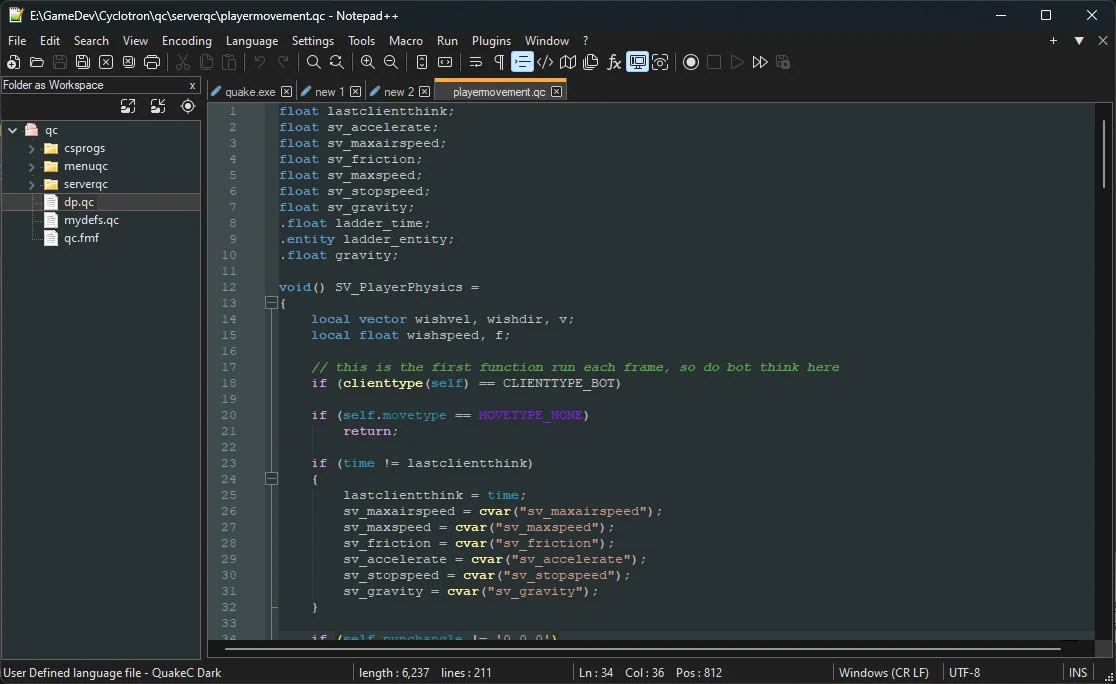Collapse the SV_PlayerPhysics fold at line 13
Screen dimensions: 1116x684
tap(271, 303)
